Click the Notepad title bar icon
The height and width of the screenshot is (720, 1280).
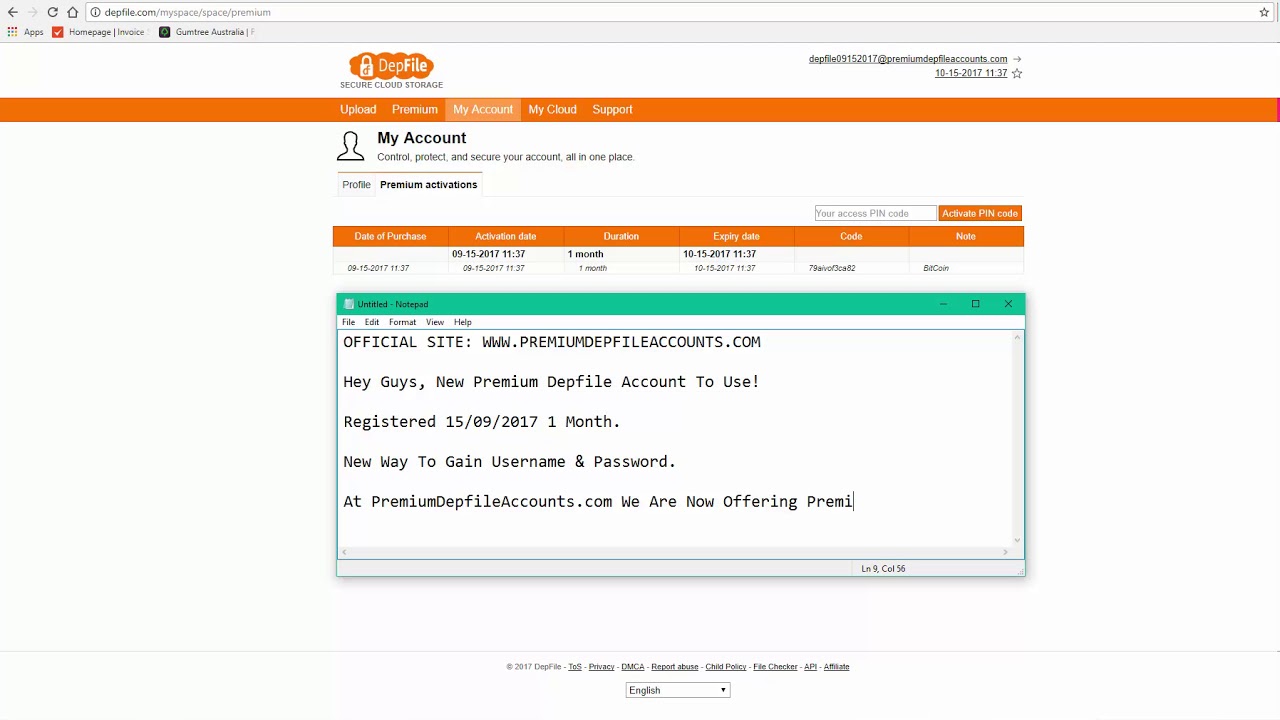click(x=348, y=304)
